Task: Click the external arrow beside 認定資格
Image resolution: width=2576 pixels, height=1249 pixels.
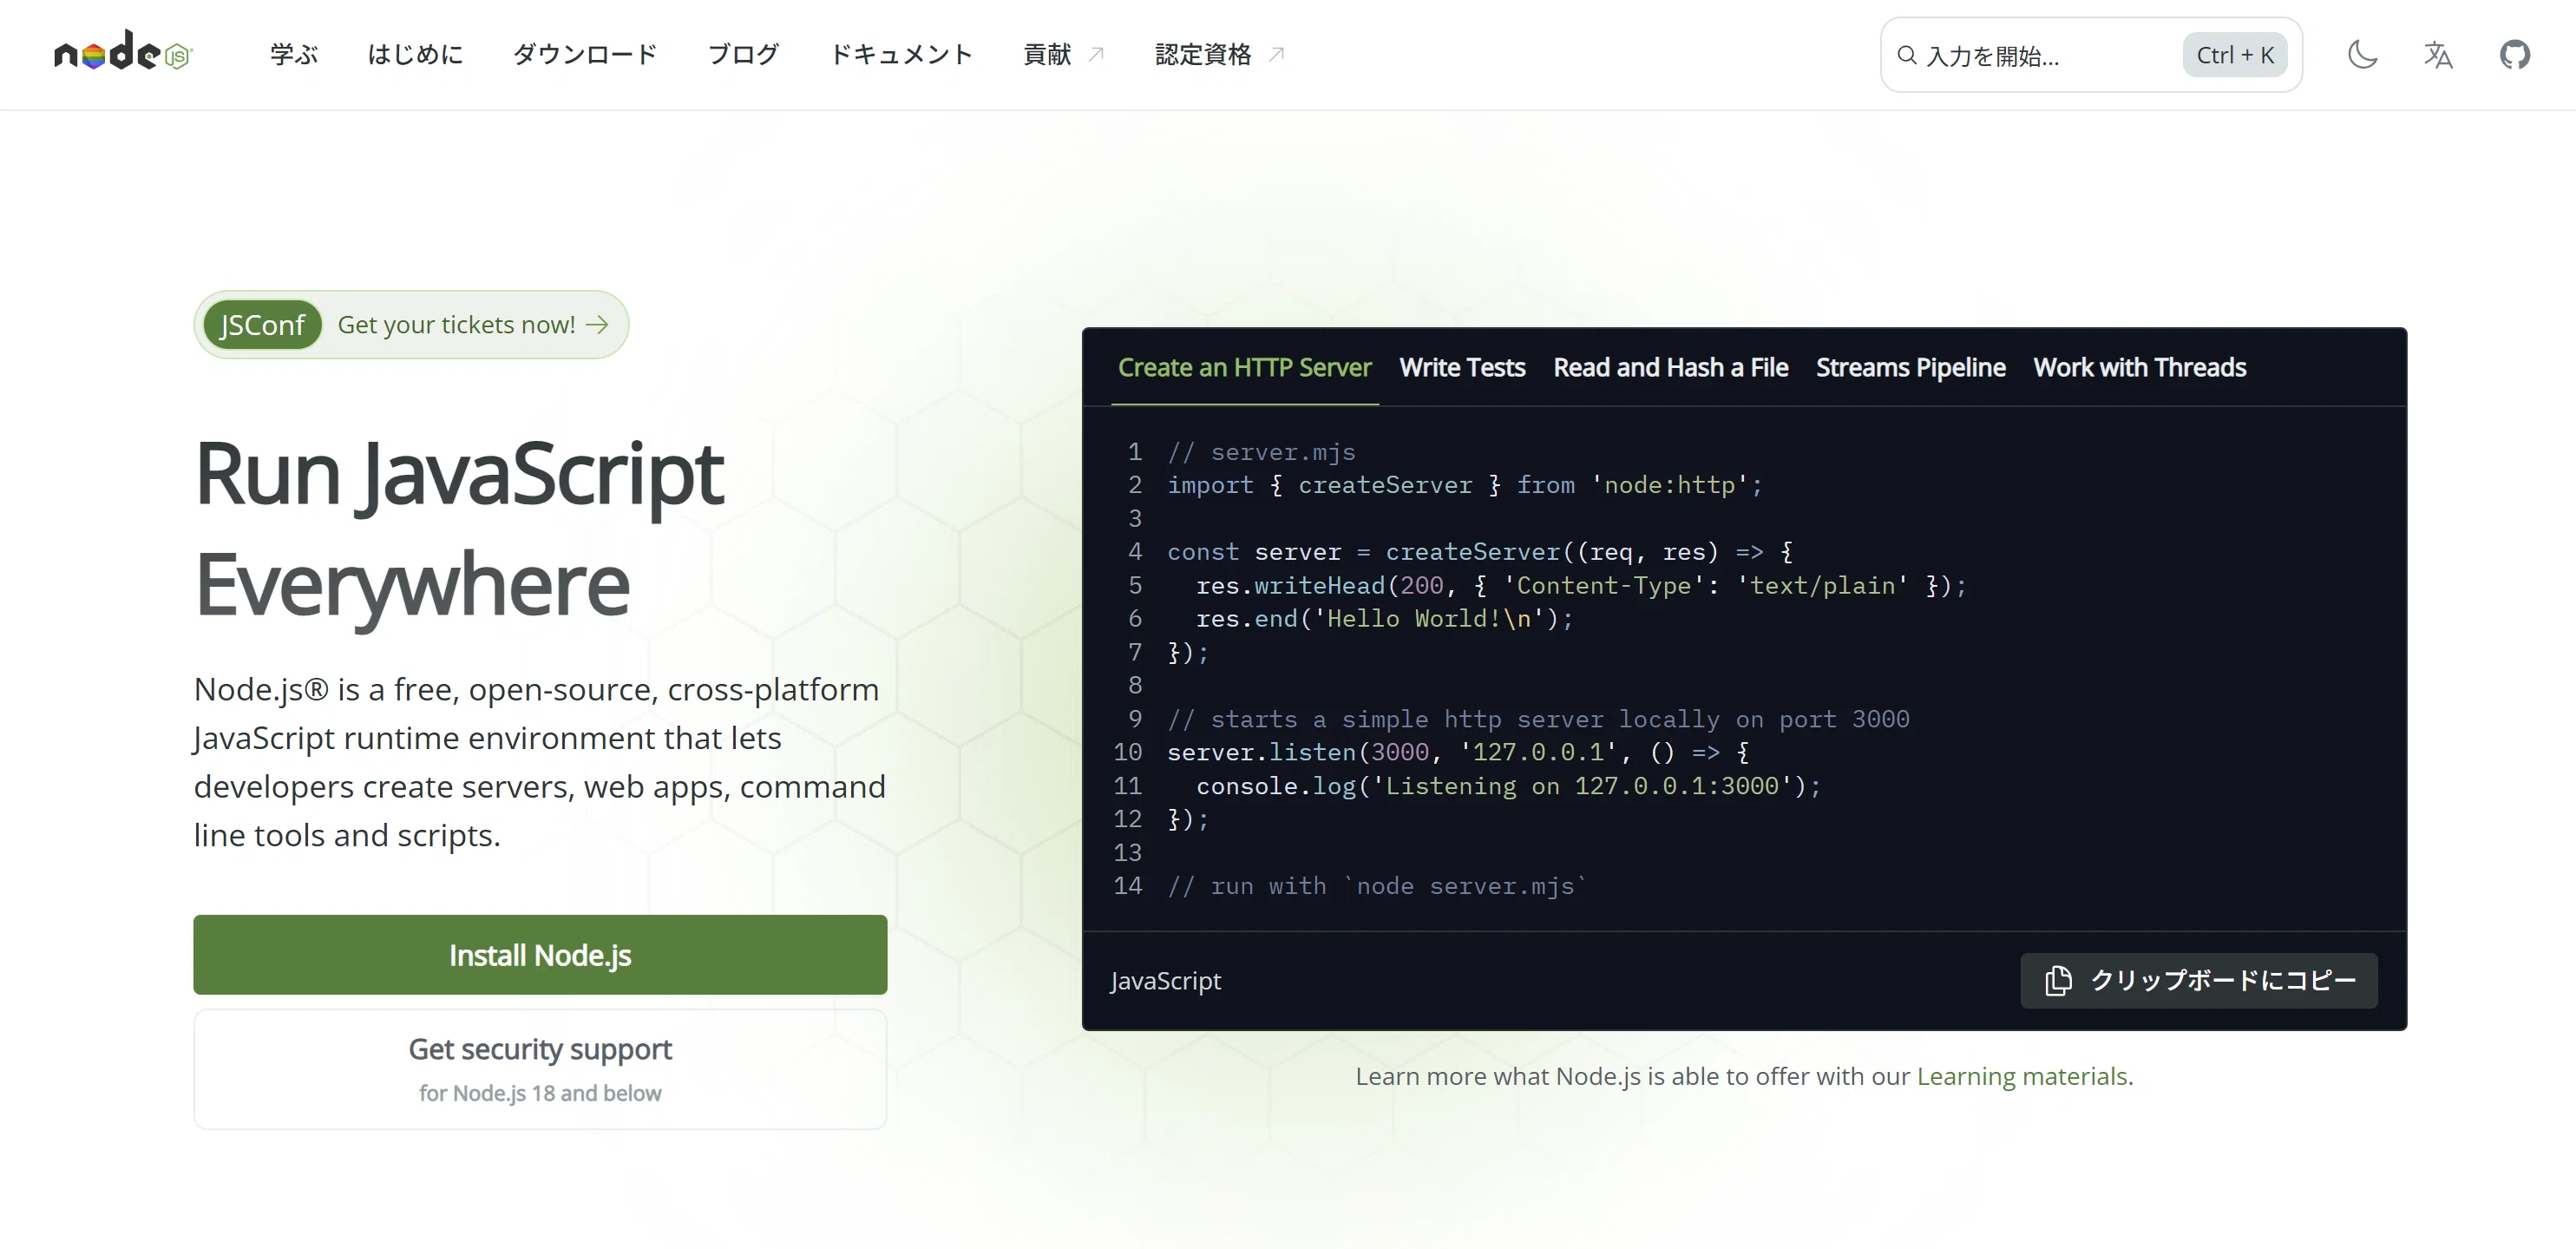Action: click(1276, 54)
